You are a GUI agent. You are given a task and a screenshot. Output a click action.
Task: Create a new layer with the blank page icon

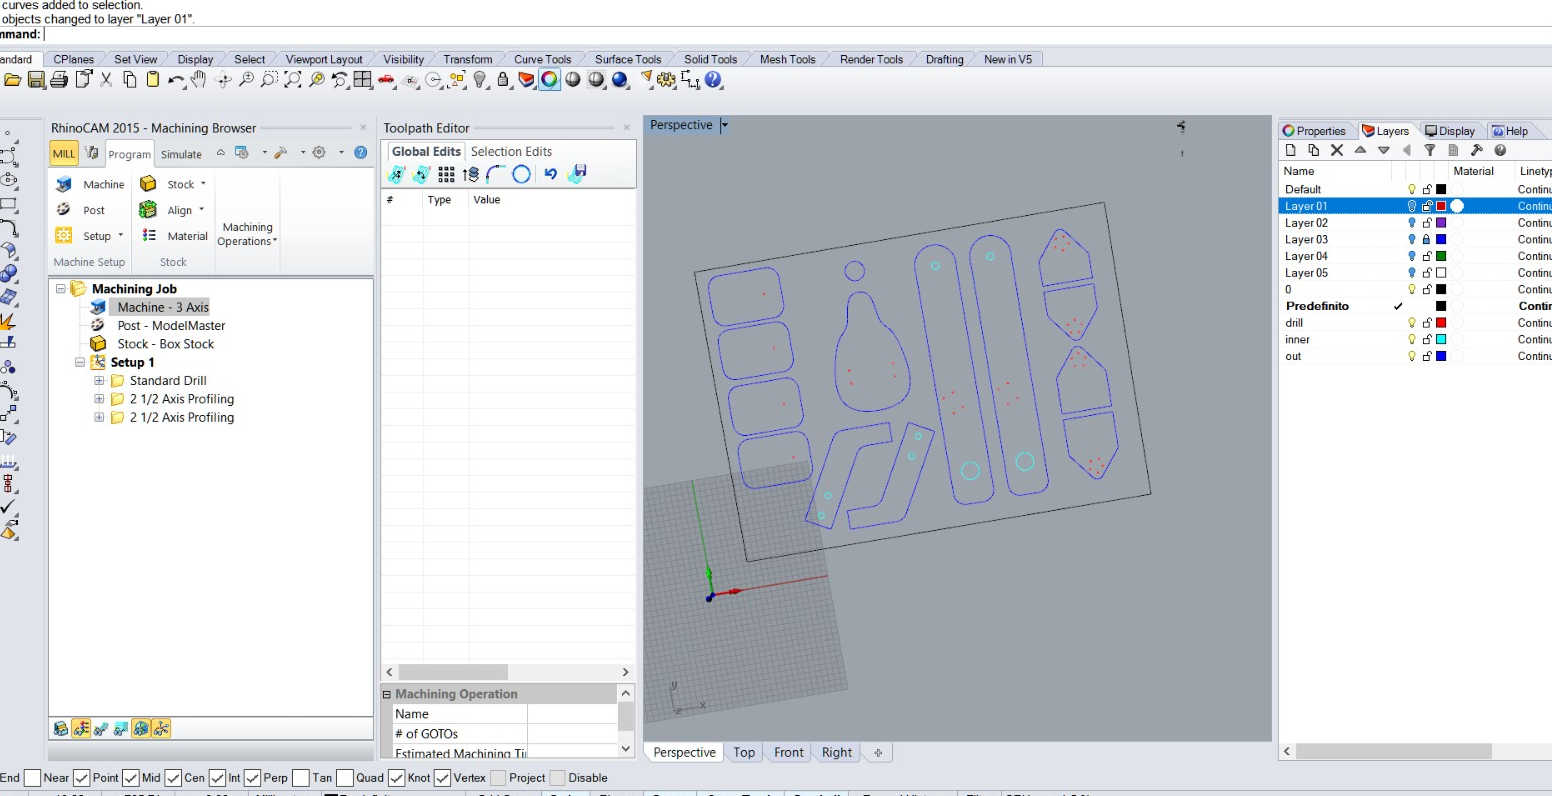coord(1290,150)
